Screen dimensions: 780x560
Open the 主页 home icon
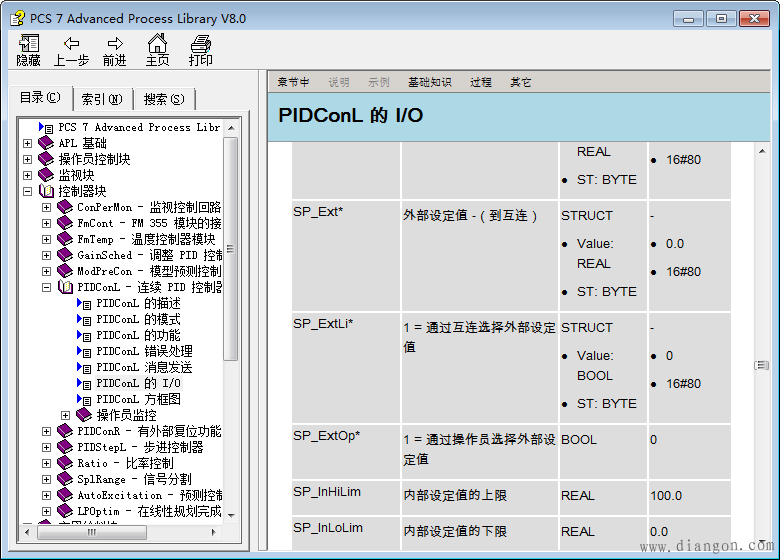(x=157, y=43)
